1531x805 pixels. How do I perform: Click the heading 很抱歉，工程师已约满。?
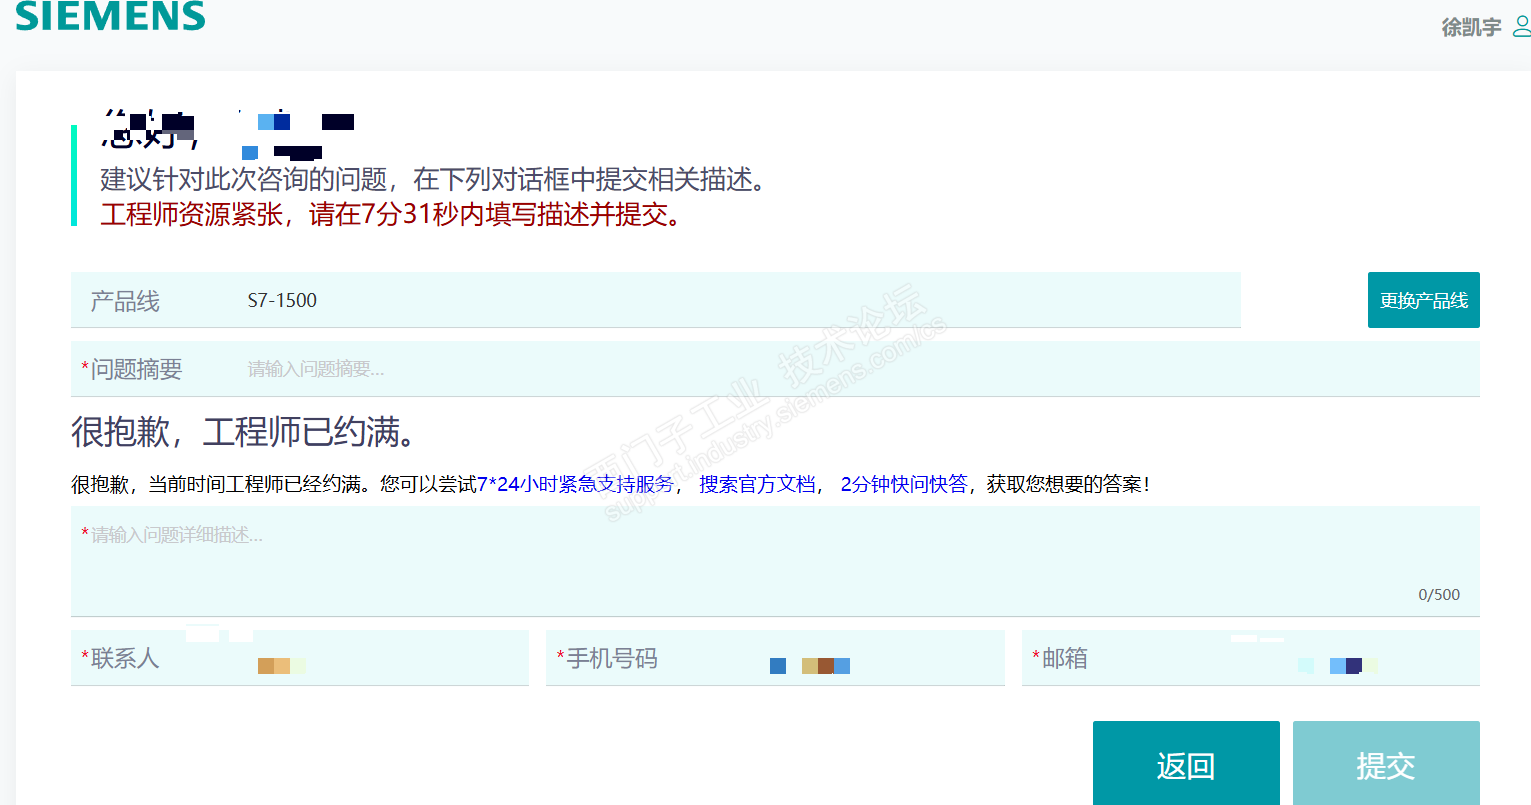244,432
